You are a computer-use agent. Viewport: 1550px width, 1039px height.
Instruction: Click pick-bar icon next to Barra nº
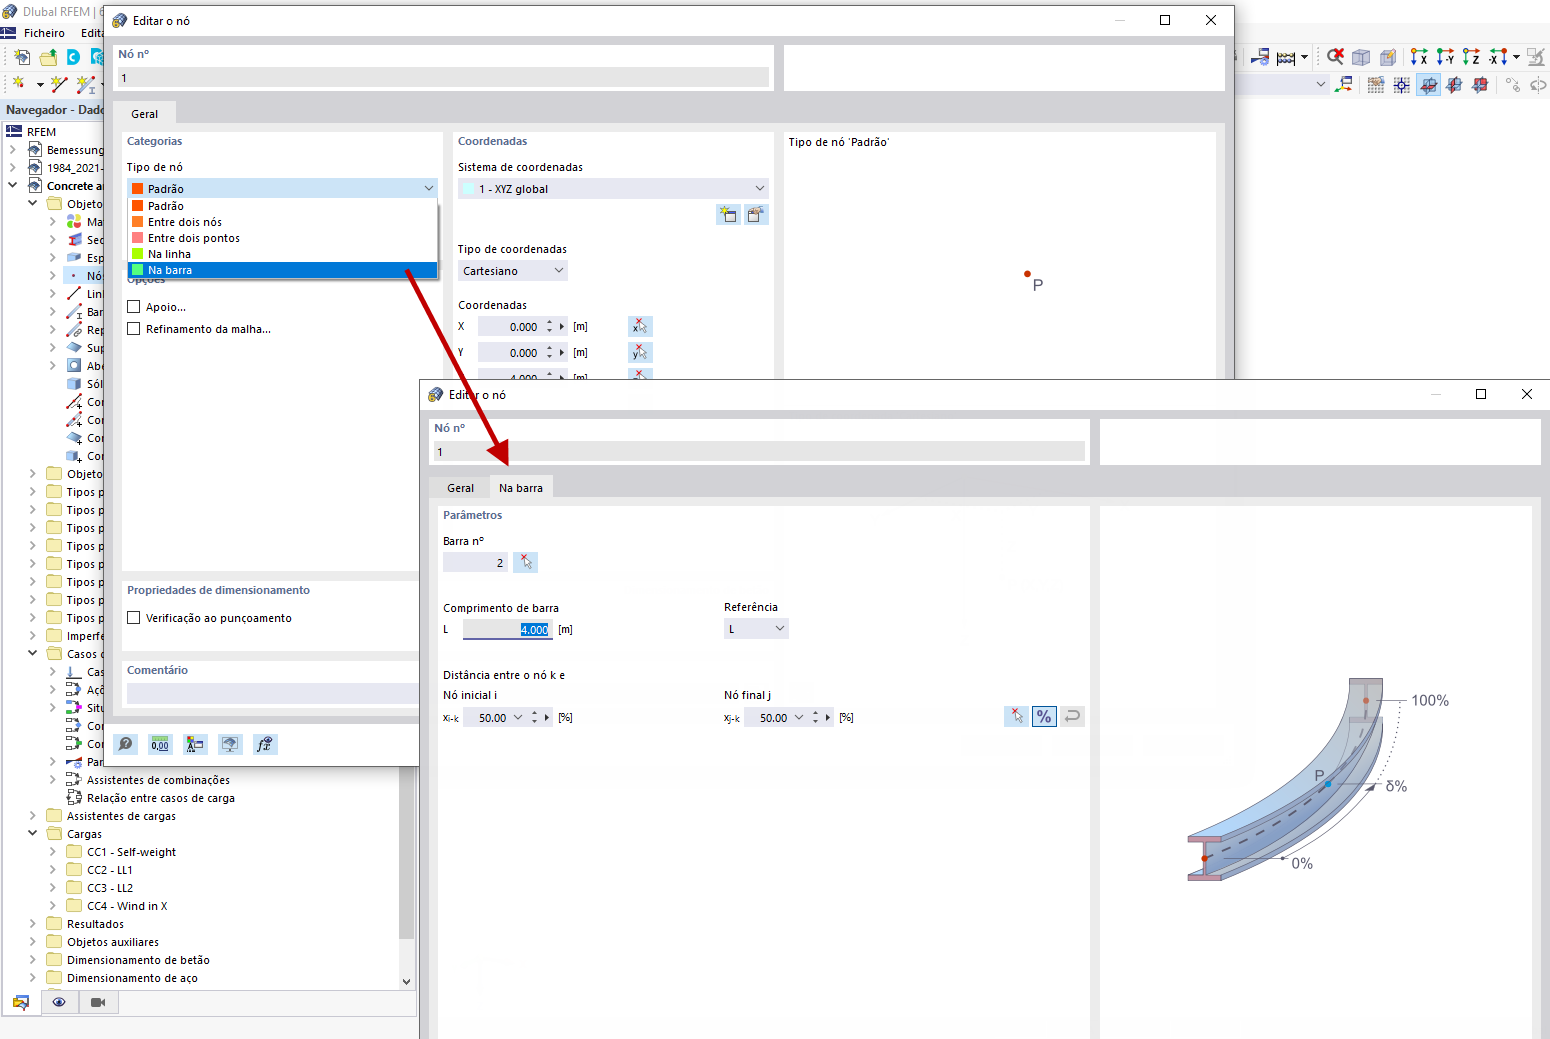point(525,562)
